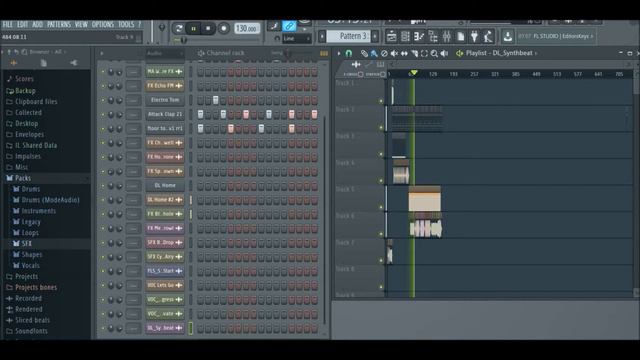The image size is (640, 360).
Task: Click the Electro Tom channel button
Action: click(x=165, y=100)
